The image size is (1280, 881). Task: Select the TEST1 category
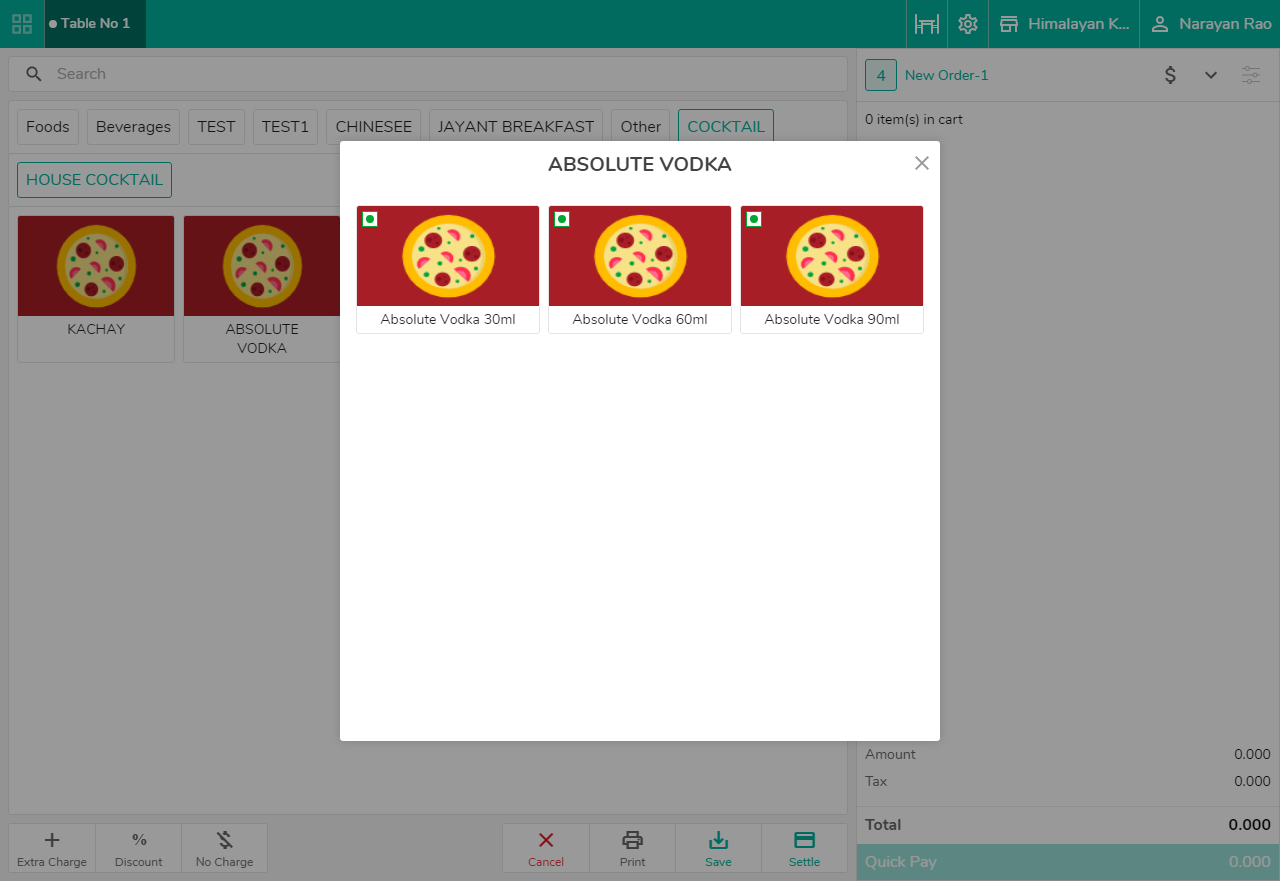(285, 127)
